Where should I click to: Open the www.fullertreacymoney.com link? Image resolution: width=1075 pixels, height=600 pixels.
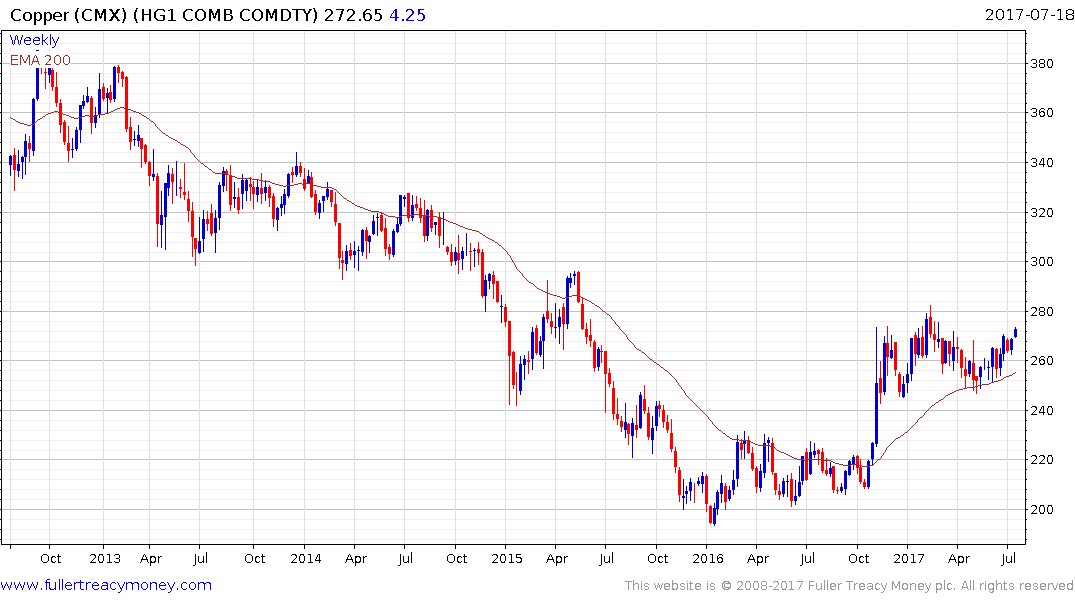pyautogui.click(x=106, y=585)
